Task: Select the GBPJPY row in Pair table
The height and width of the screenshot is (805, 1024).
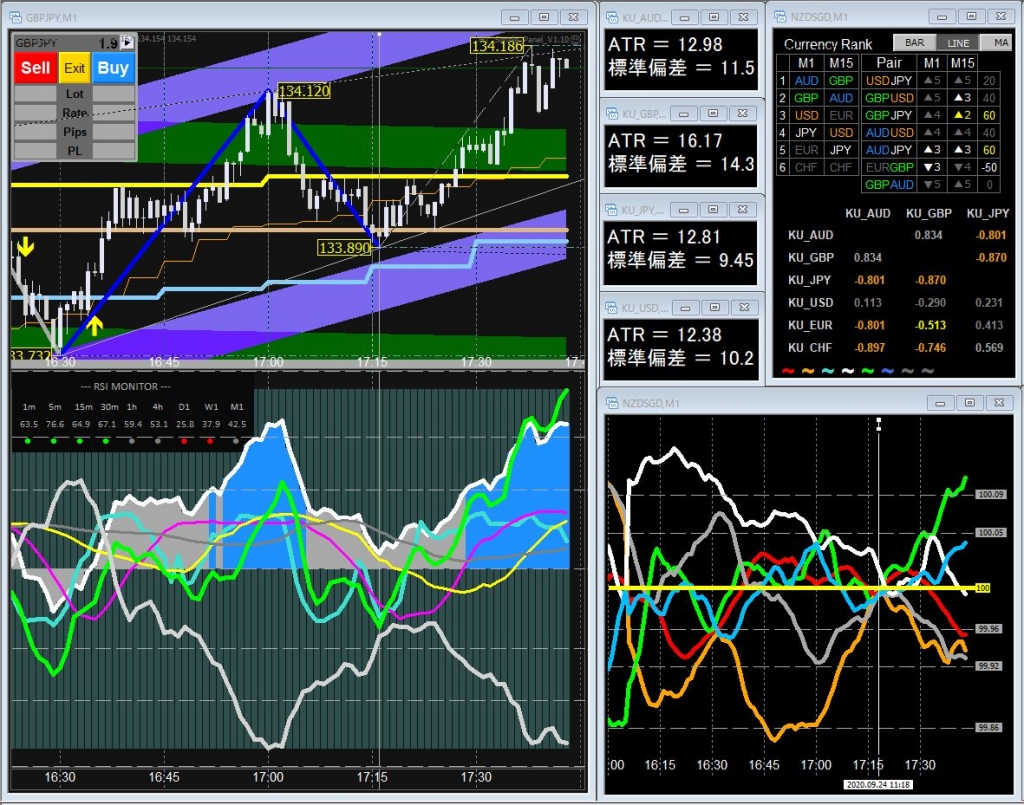Action: pyautogui.click(x=888, y=115)
